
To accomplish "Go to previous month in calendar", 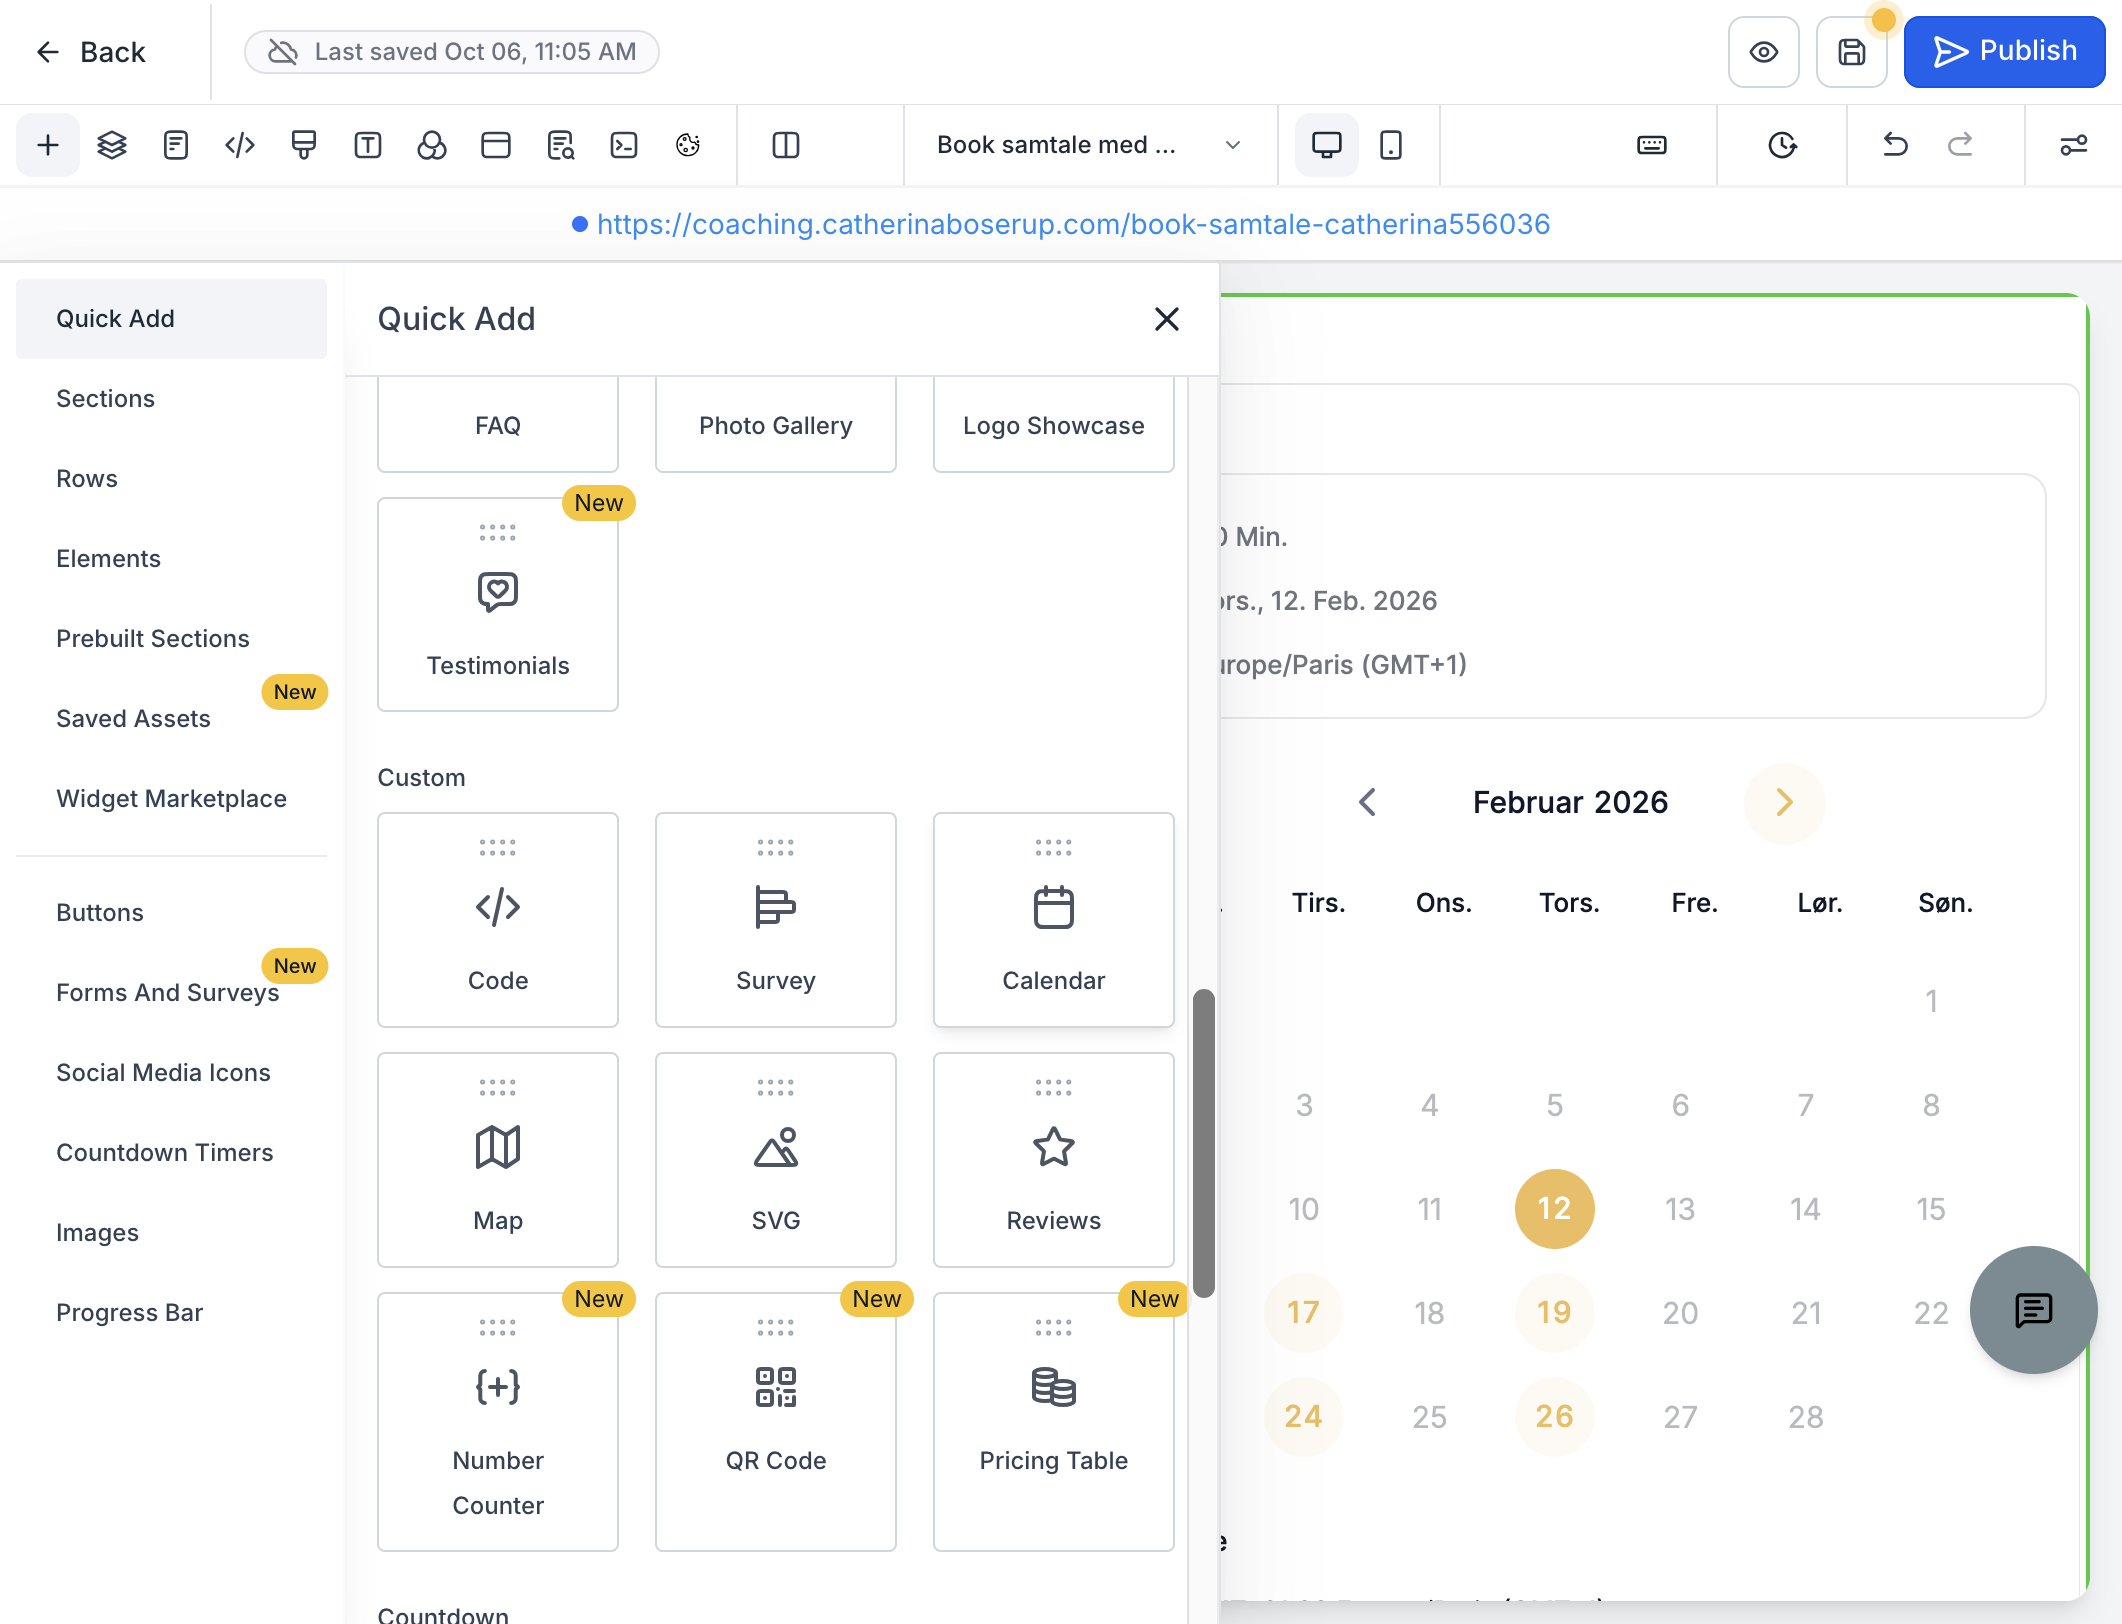I will pos(1368,802).
